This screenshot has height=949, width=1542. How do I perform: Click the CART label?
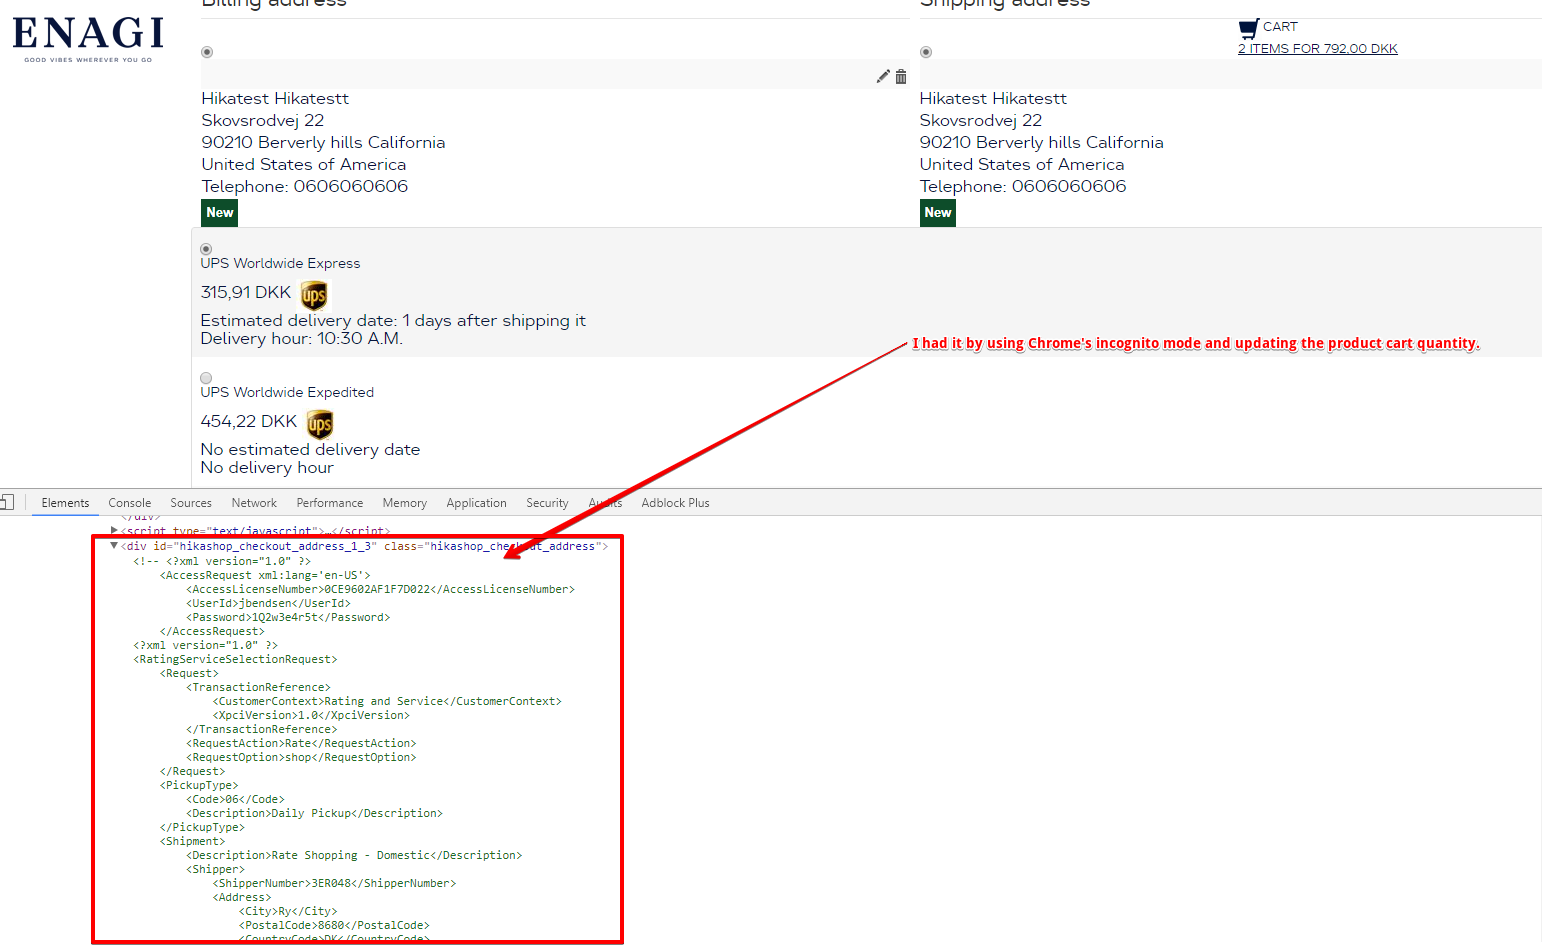pyautogui.click(x=1280, y=27)
